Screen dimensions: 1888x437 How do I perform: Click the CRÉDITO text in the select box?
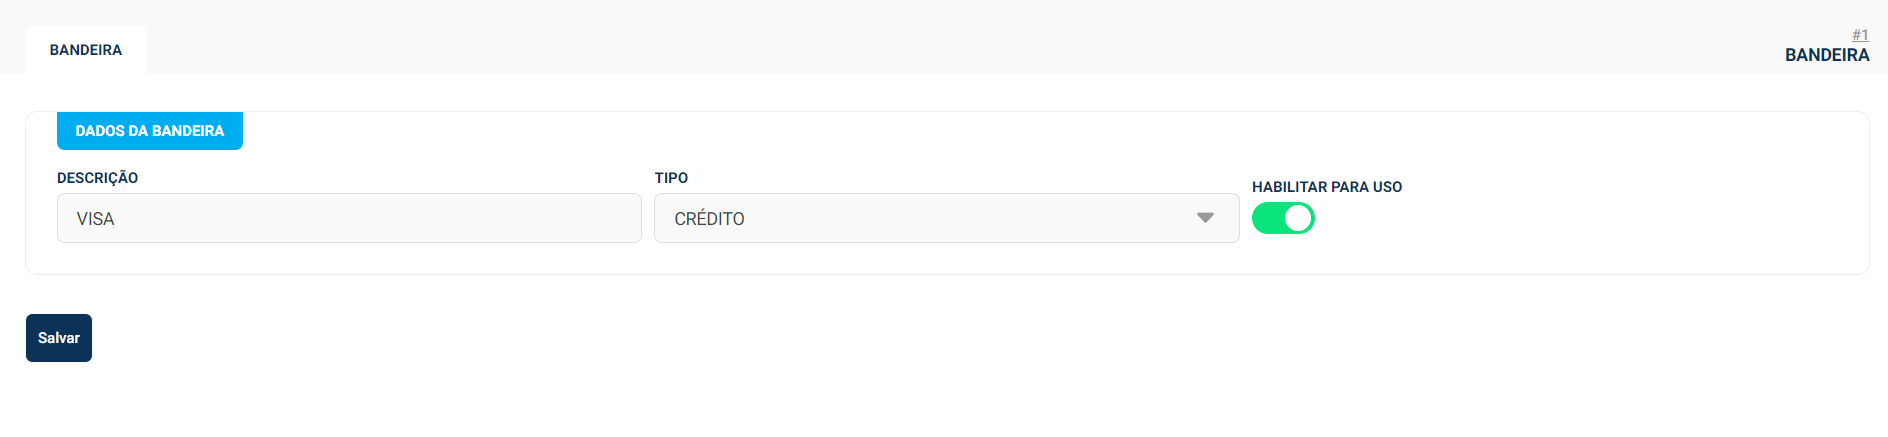tap(709, 219)
